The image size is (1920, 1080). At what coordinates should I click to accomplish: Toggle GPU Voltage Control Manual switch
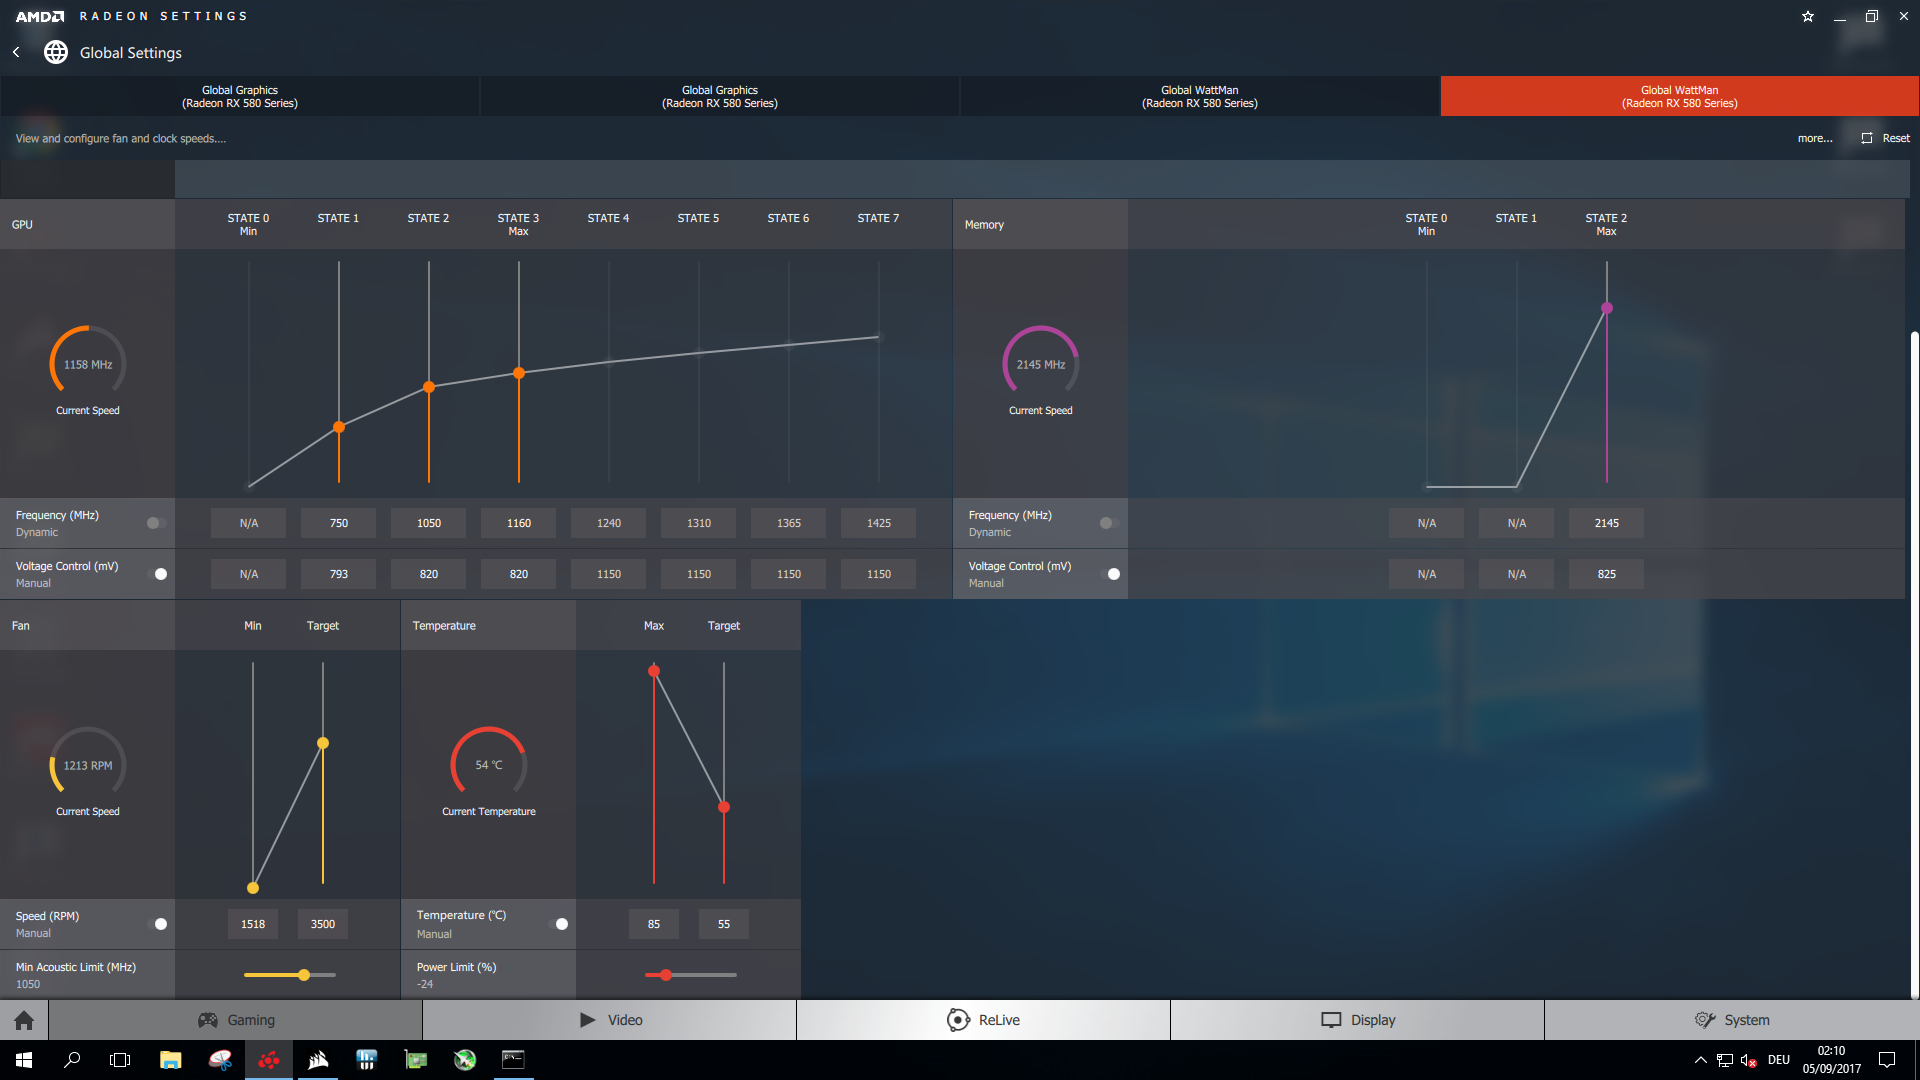click(x=158, y=574)
